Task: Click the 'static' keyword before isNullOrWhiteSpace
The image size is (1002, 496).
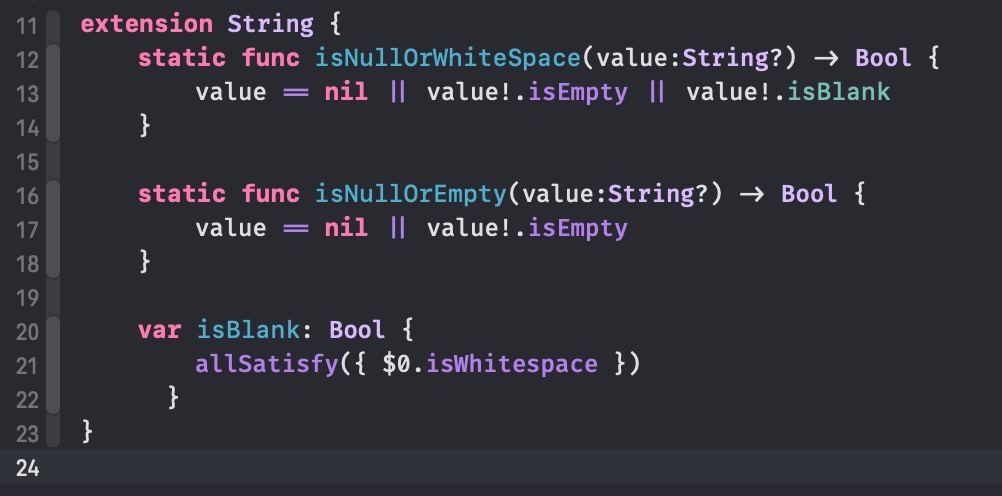Action: (x=182, y=58)
